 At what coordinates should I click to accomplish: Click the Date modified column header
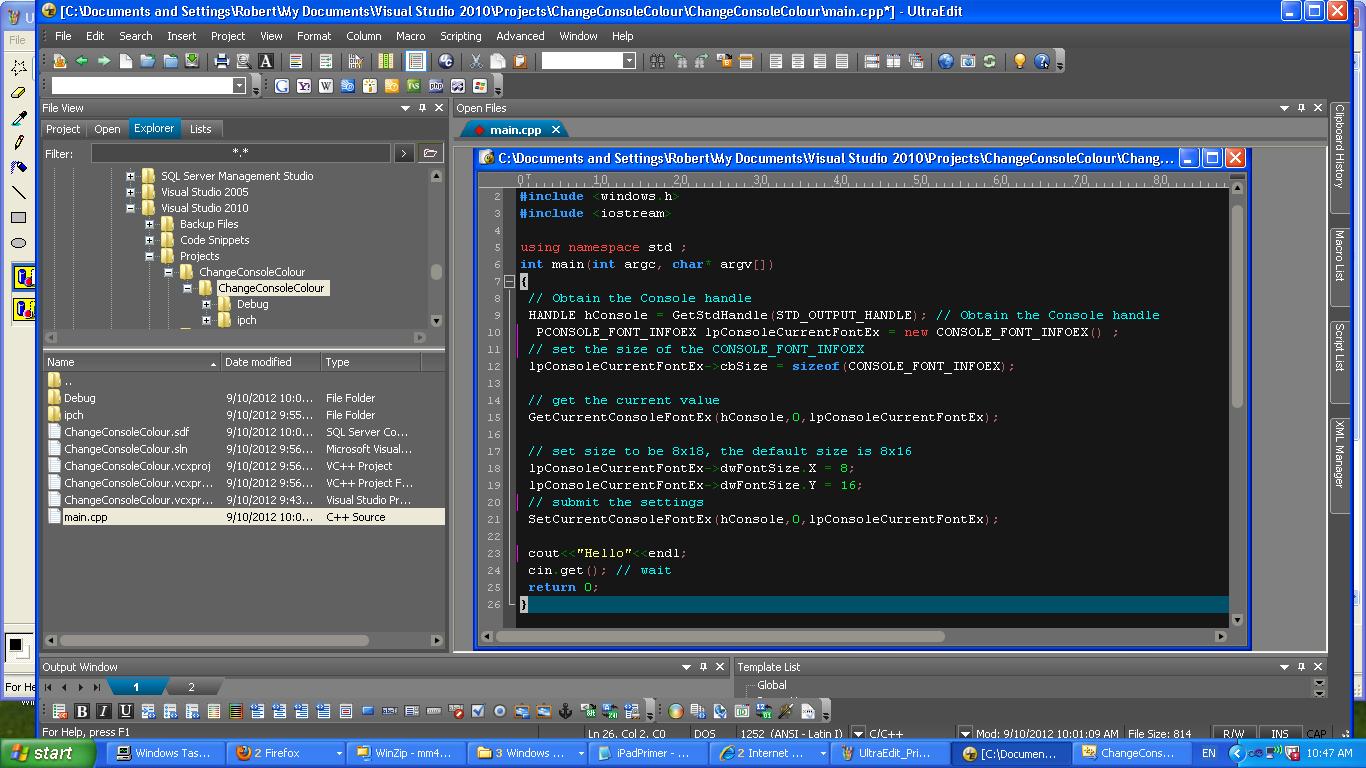258,362
